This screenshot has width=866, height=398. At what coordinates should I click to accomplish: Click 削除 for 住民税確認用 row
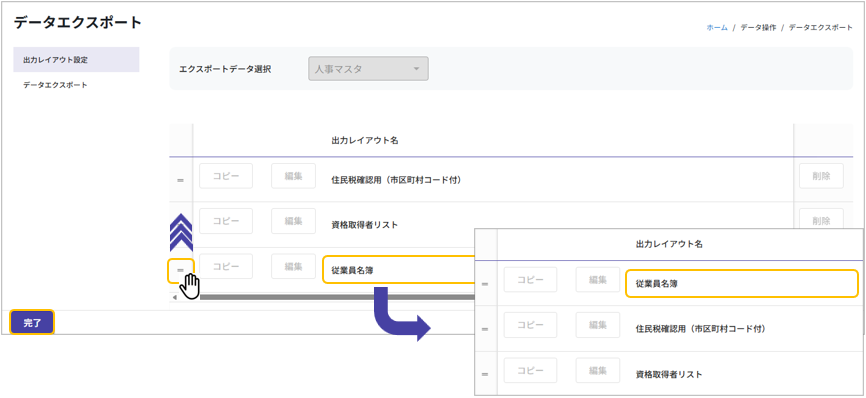tap(821, 176)
